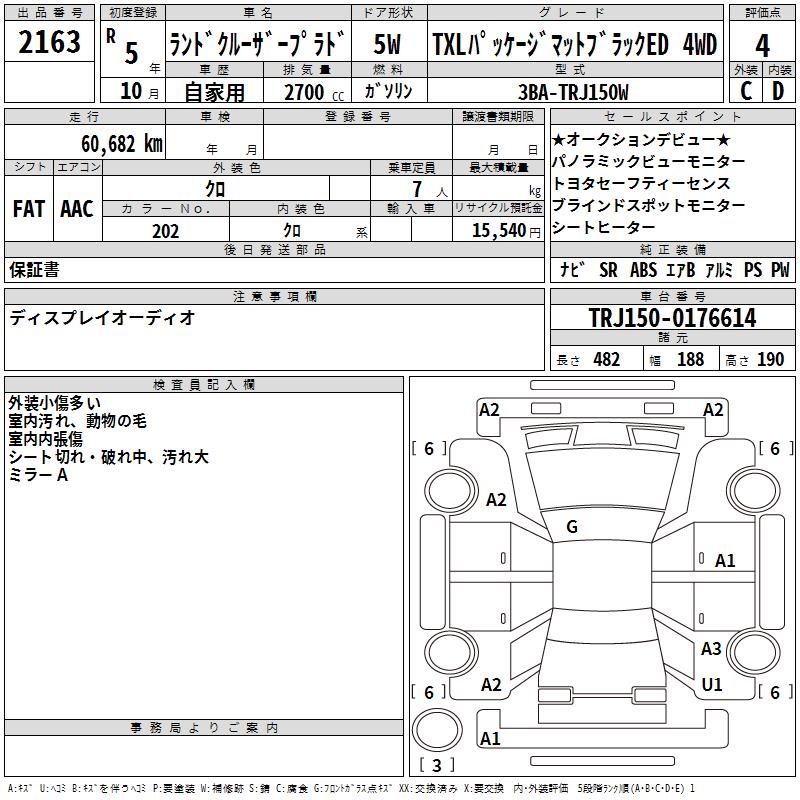This screenshot has height=800, width=800.
Task: Click the FAT shift type cell
Action: click(29, 209)
